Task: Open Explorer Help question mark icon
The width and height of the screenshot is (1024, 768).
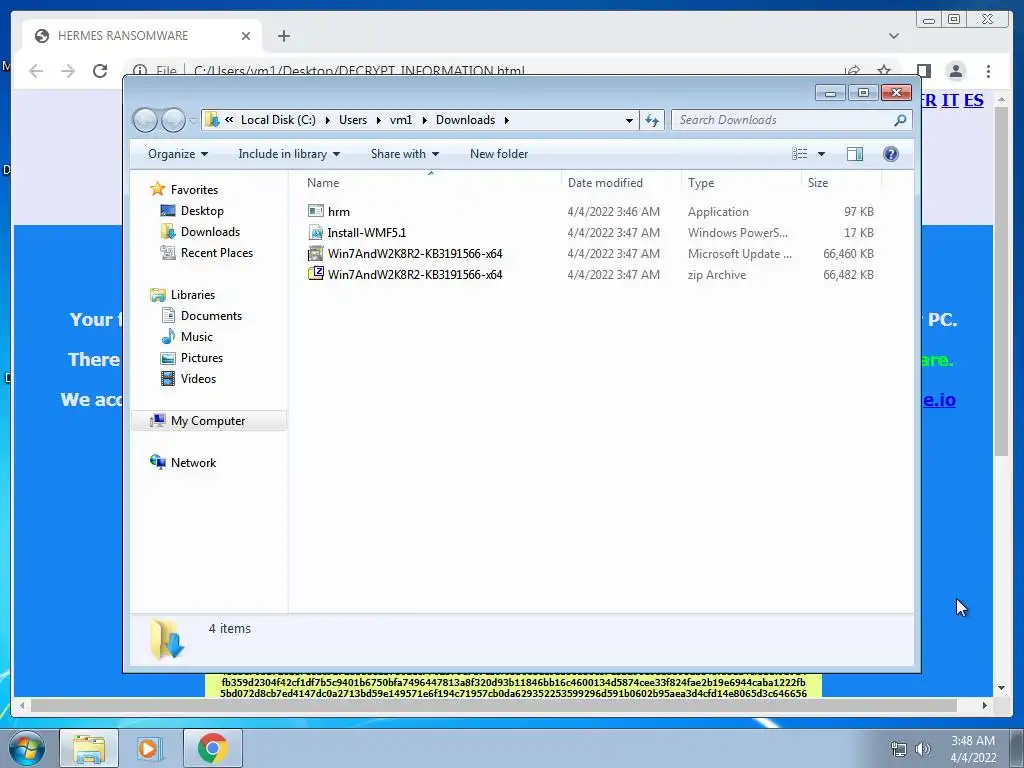Action: pos(890,153)
